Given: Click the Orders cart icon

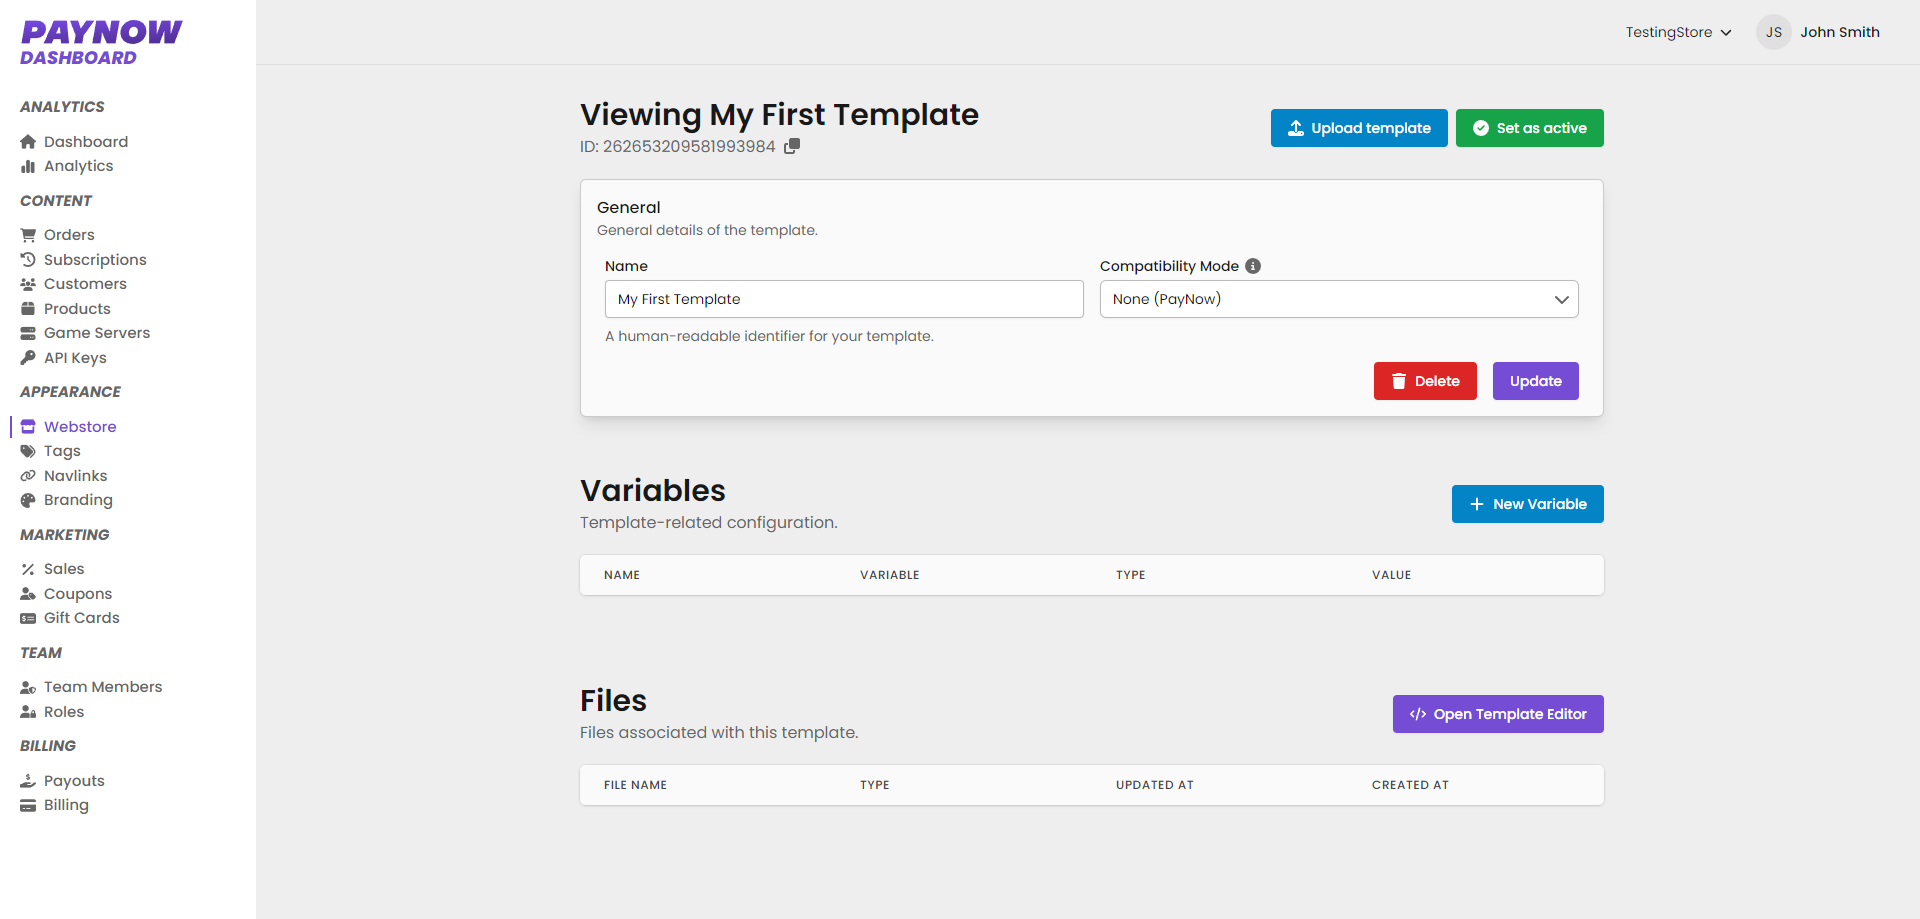Looking at the screenshot, I should pyautogui.click(x=28, y=235).
